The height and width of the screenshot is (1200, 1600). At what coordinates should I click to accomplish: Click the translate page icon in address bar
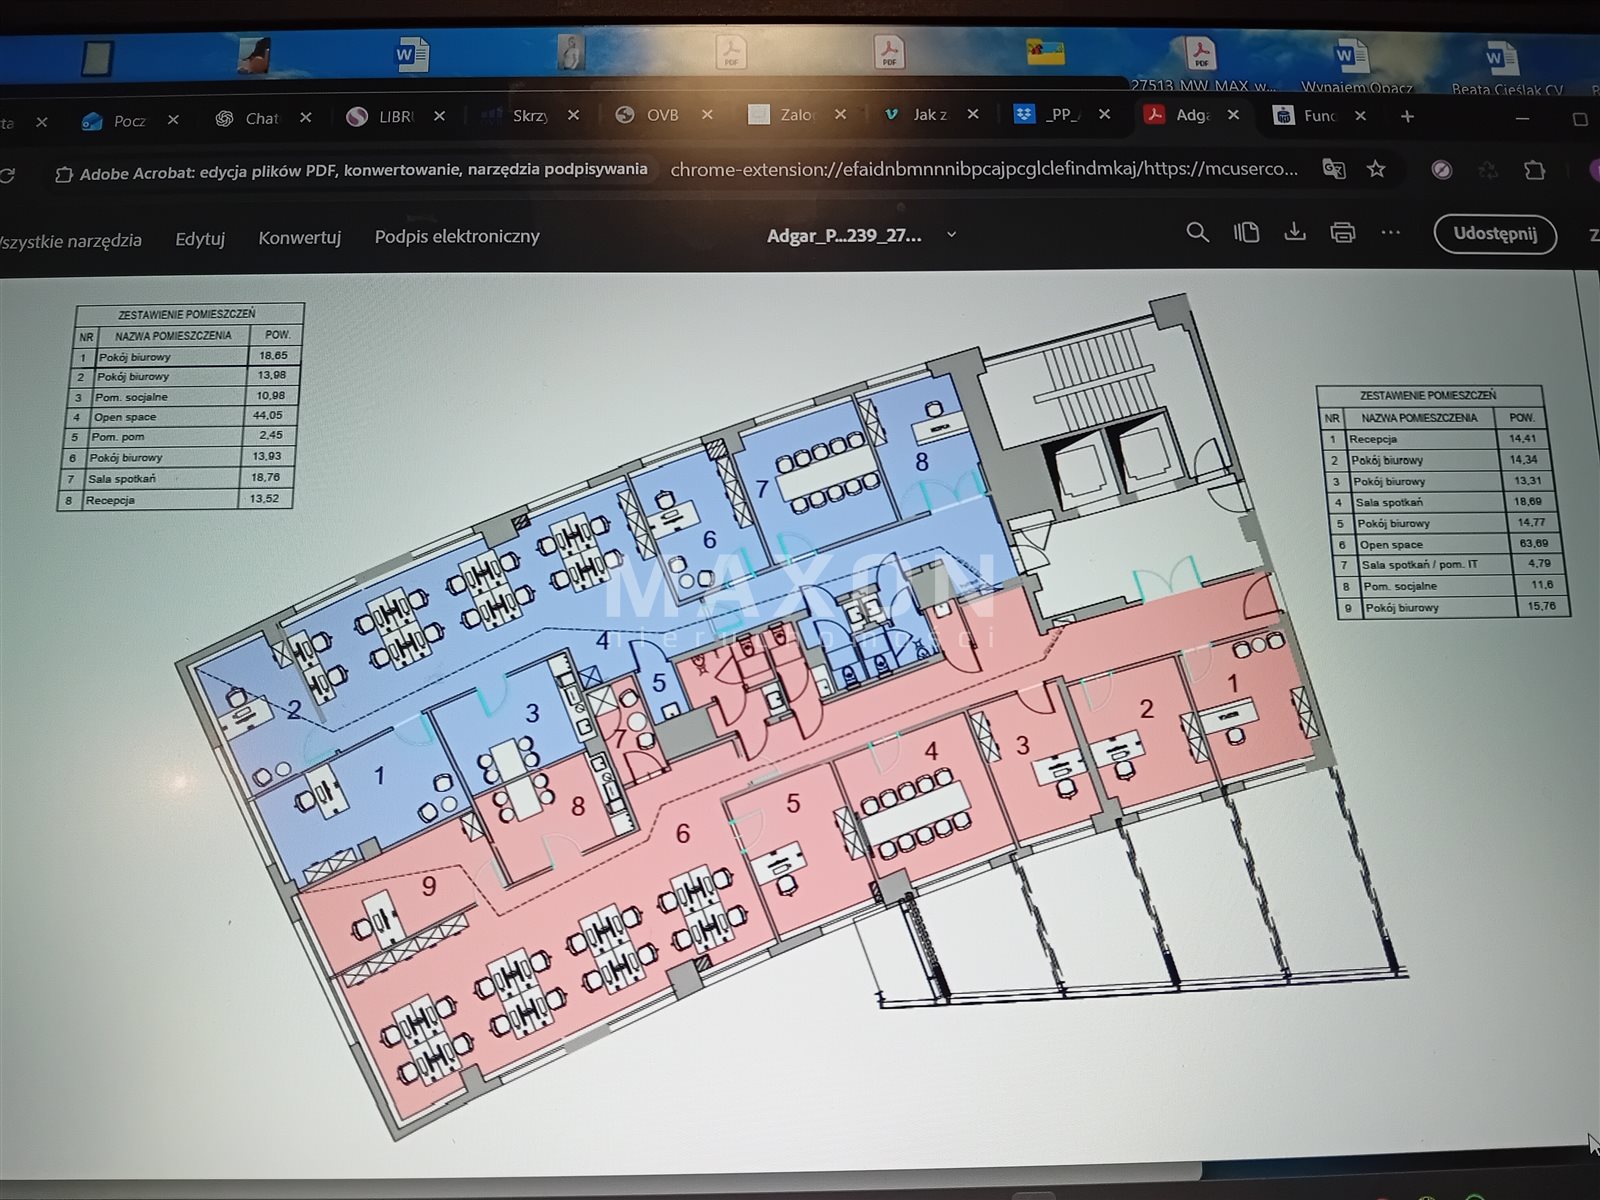(1334, 169)
